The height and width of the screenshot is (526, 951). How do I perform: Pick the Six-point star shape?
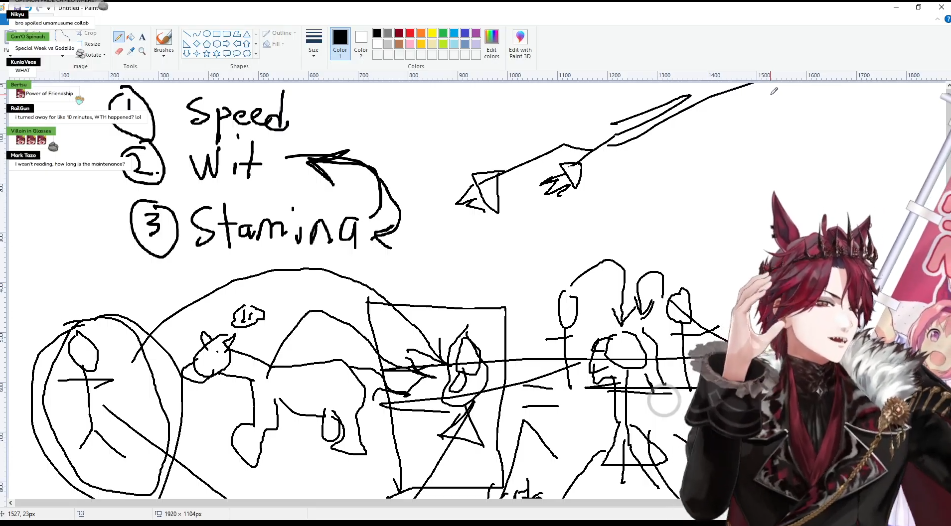217,53
